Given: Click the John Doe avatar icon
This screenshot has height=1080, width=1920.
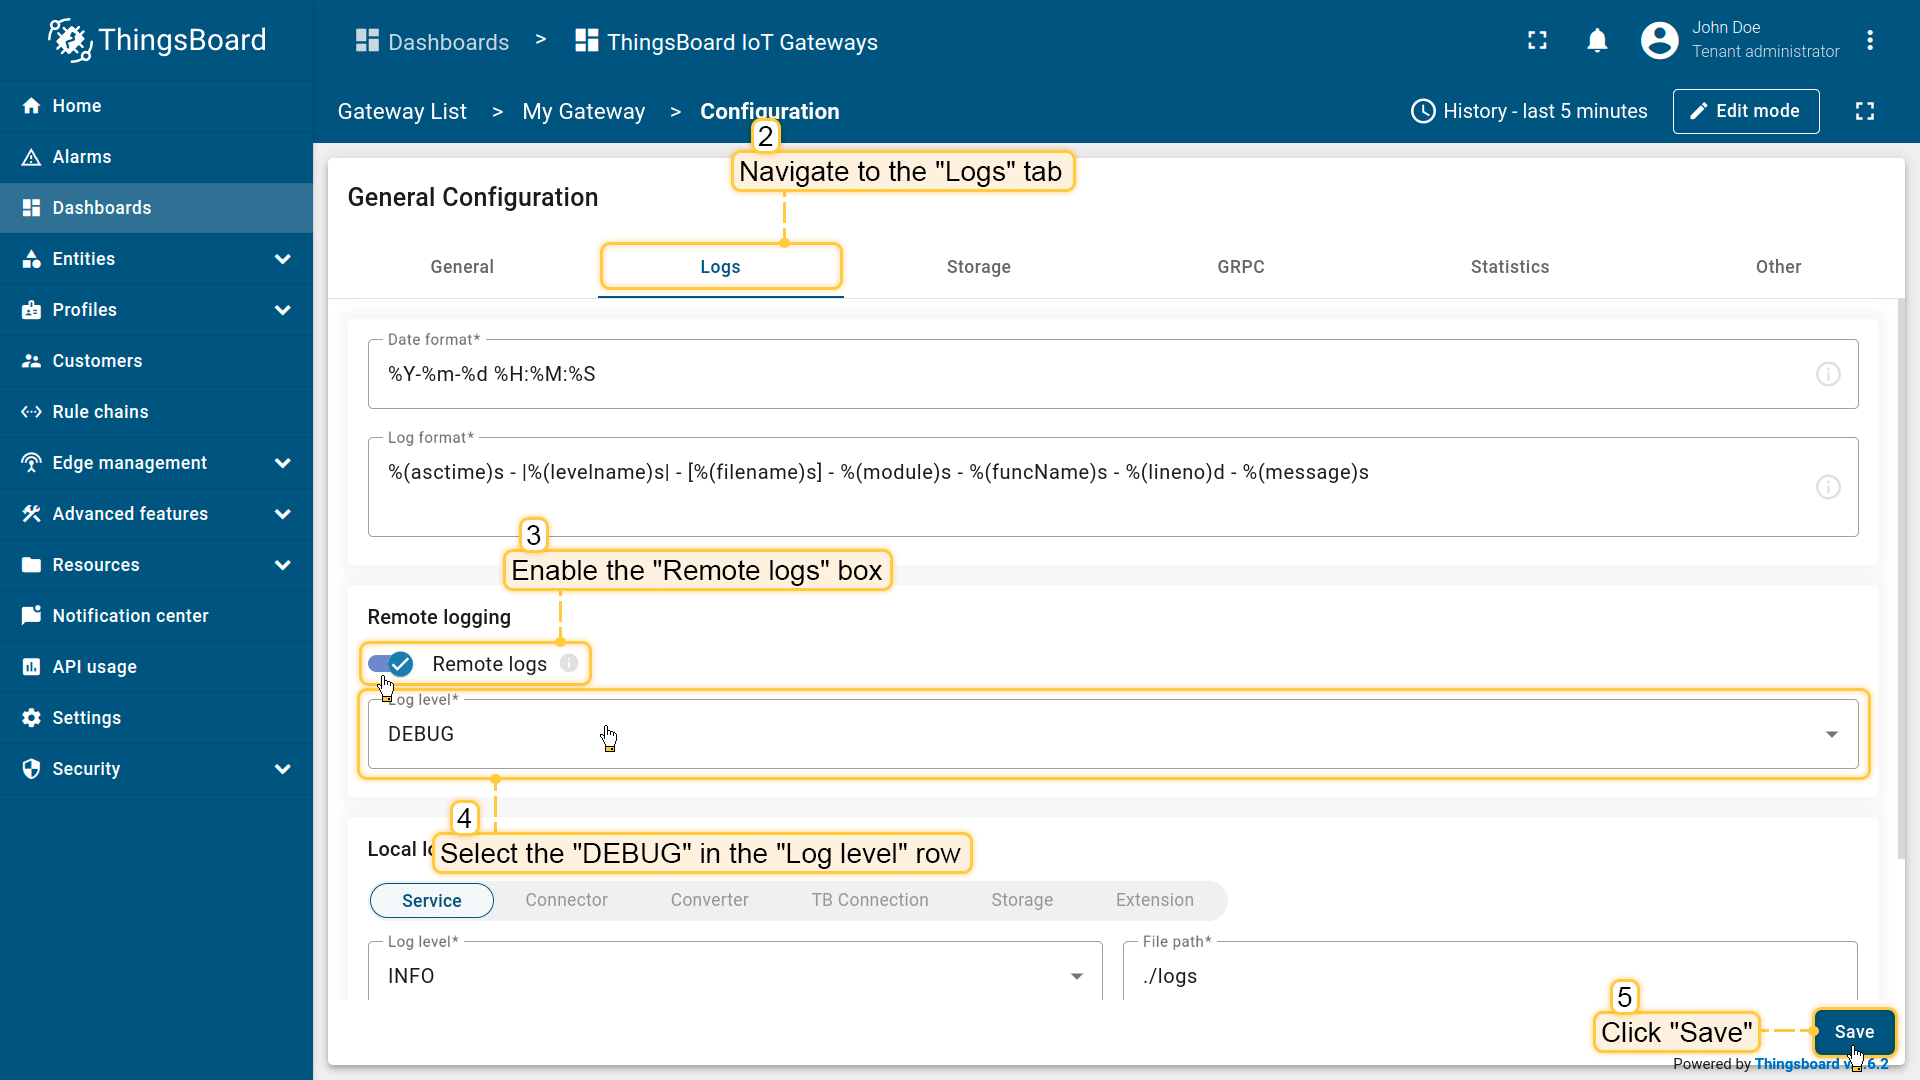Looking at the screenshot, I should tap(1660, 40).
